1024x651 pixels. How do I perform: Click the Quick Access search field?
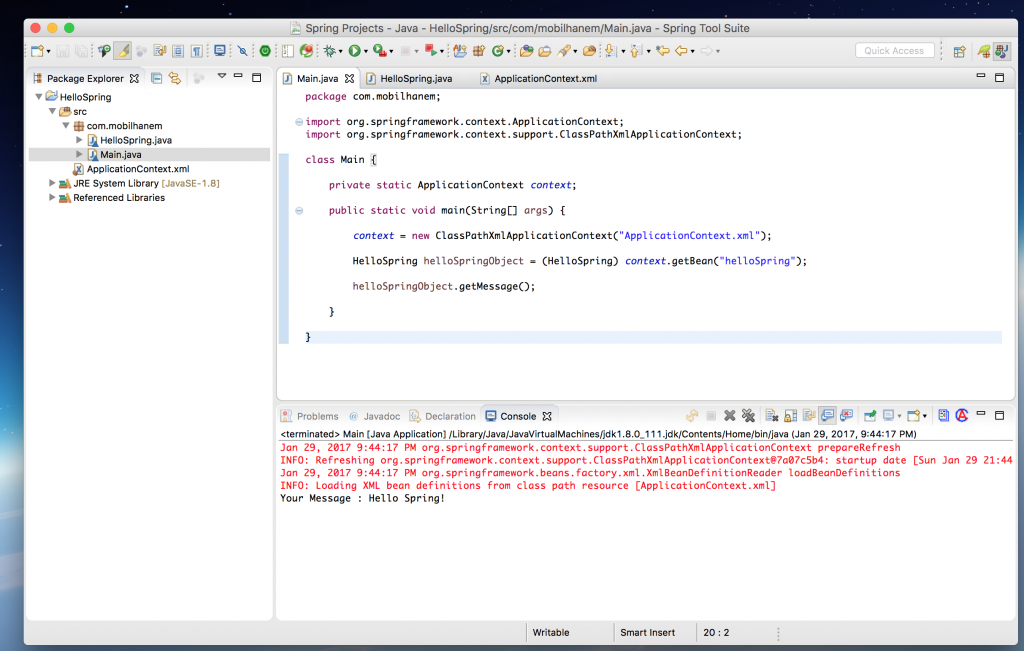[895, 51]
